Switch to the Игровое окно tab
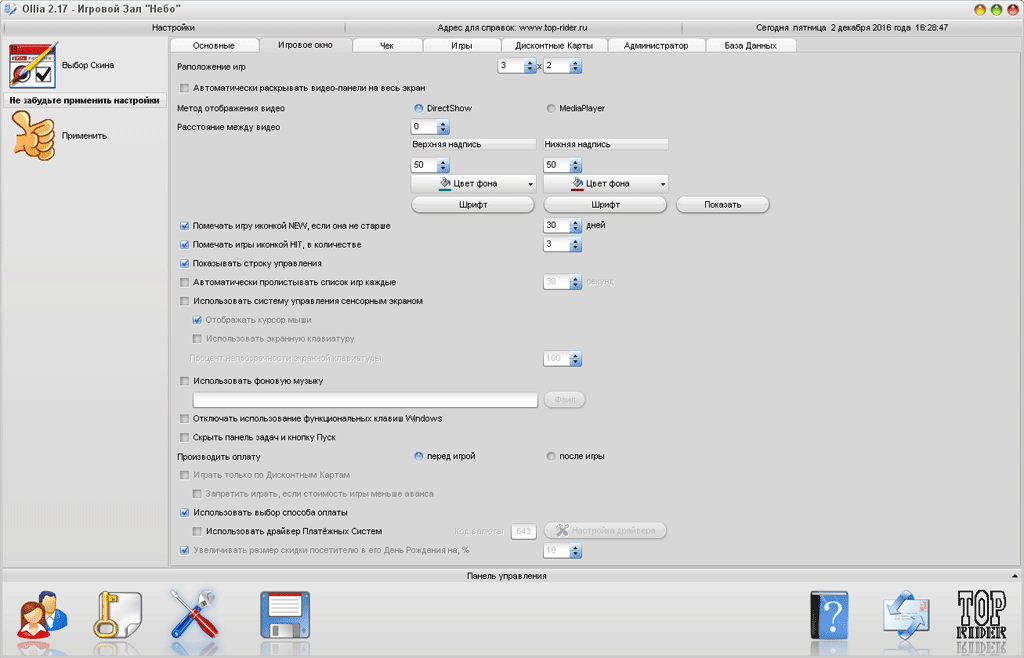Screen dimensions: 1024x658 point(305,45)
